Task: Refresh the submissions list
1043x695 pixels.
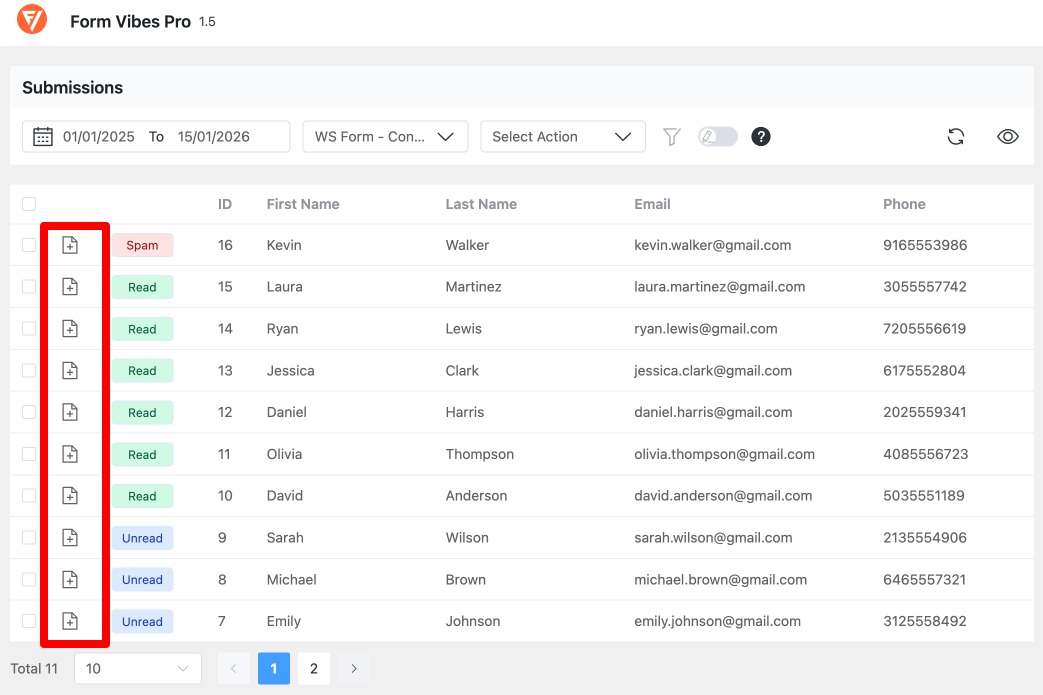Action: coord(955,136)
